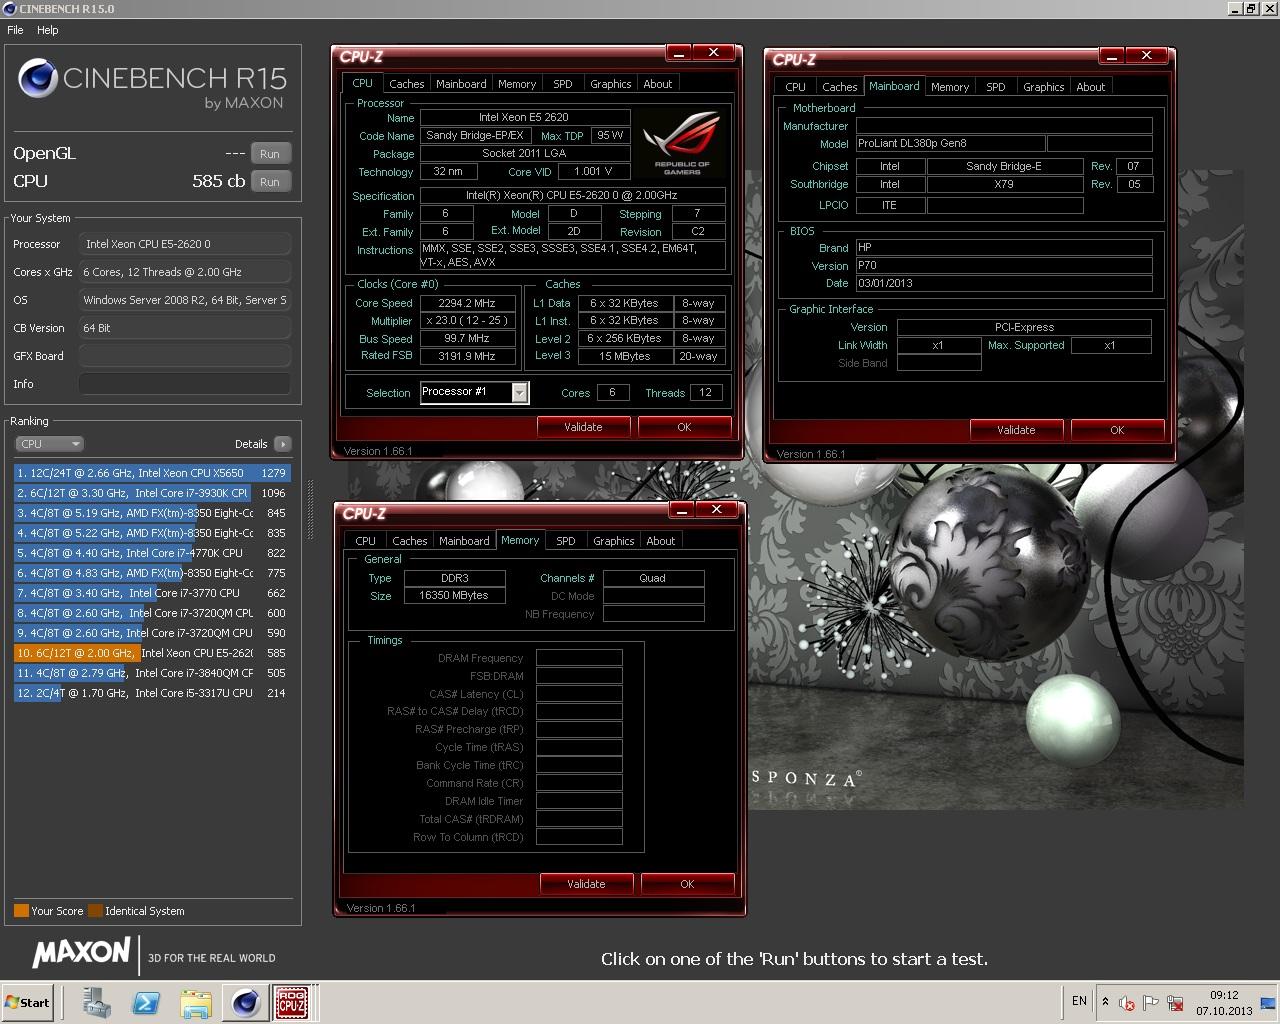1280x1024 pixels.
Task: Select ranking entry 5.19 GHz FX-8350 with score 845
Action: coord(152,513)
